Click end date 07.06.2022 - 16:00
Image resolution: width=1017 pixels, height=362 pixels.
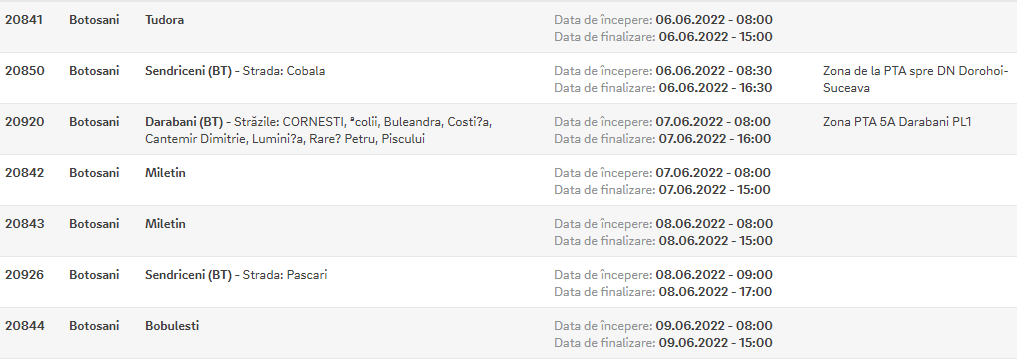click(x=715, y=139)
